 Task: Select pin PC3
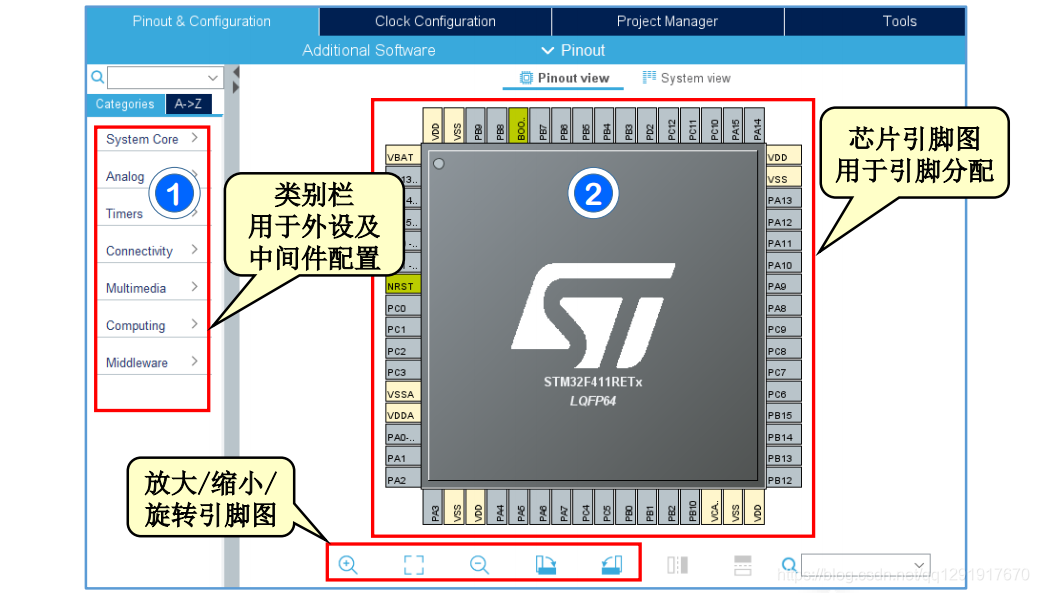coord(403,372)
